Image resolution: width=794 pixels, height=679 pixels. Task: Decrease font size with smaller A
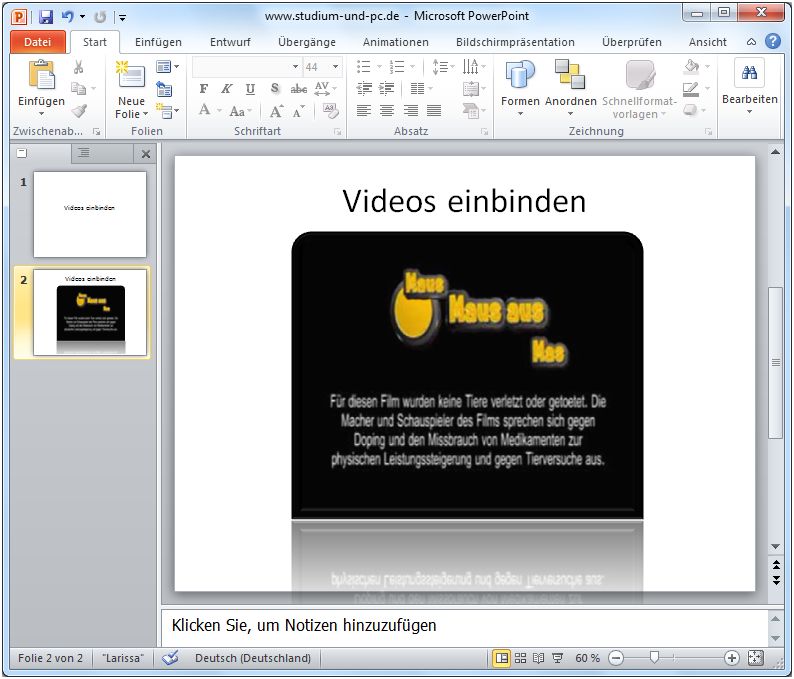coord(299,111)
